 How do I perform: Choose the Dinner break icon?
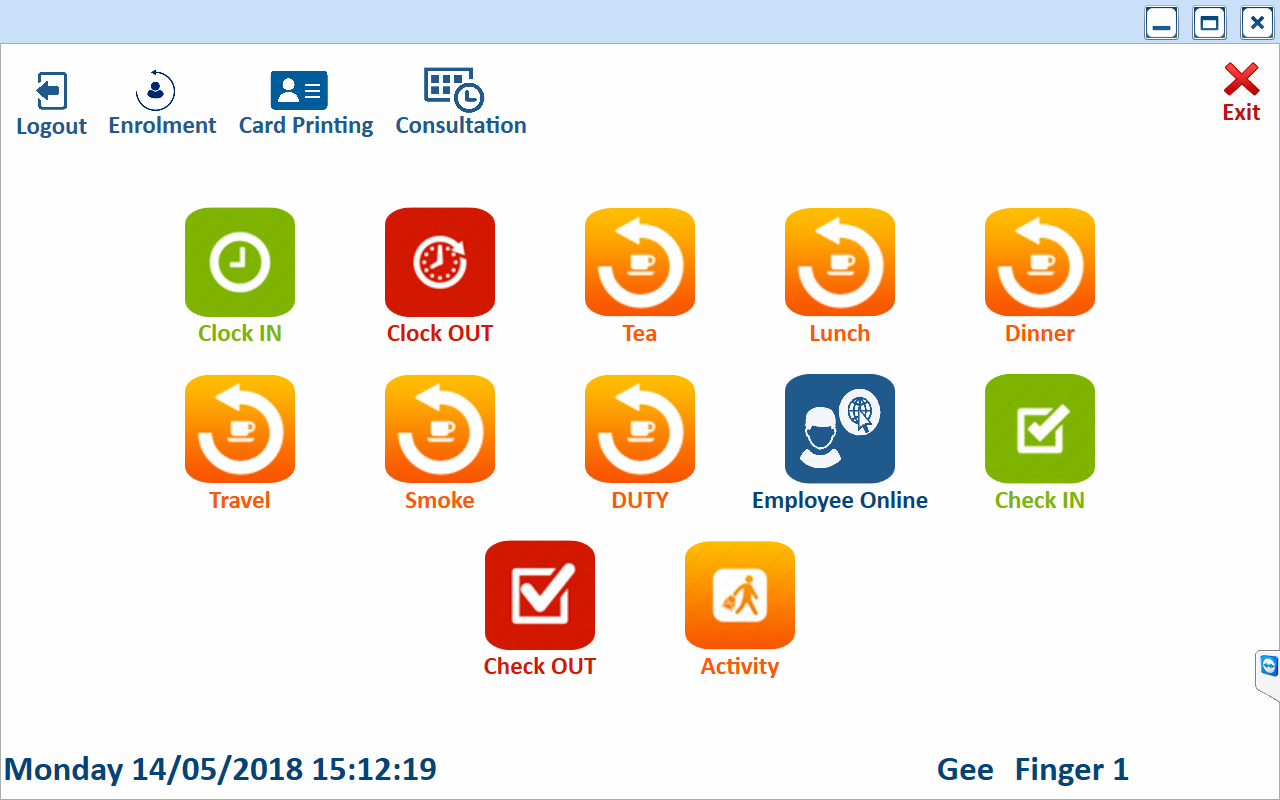point(1040,262)
